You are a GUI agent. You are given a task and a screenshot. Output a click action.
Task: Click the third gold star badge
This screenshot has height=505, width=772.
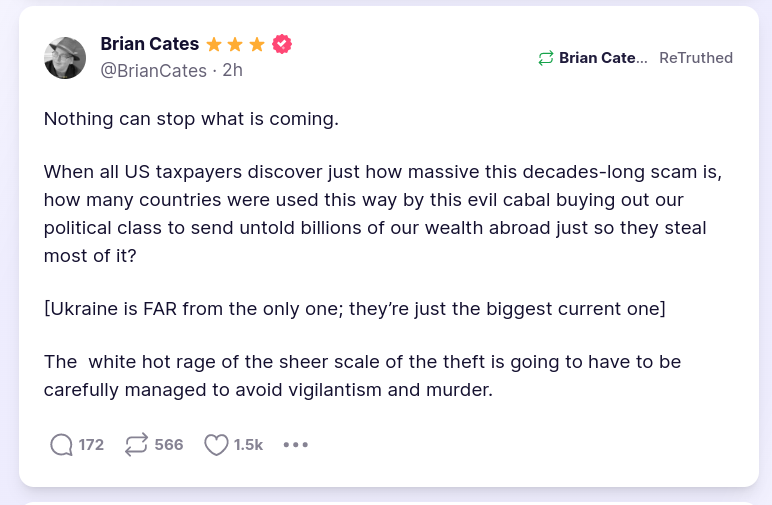(x=258, y=44)
